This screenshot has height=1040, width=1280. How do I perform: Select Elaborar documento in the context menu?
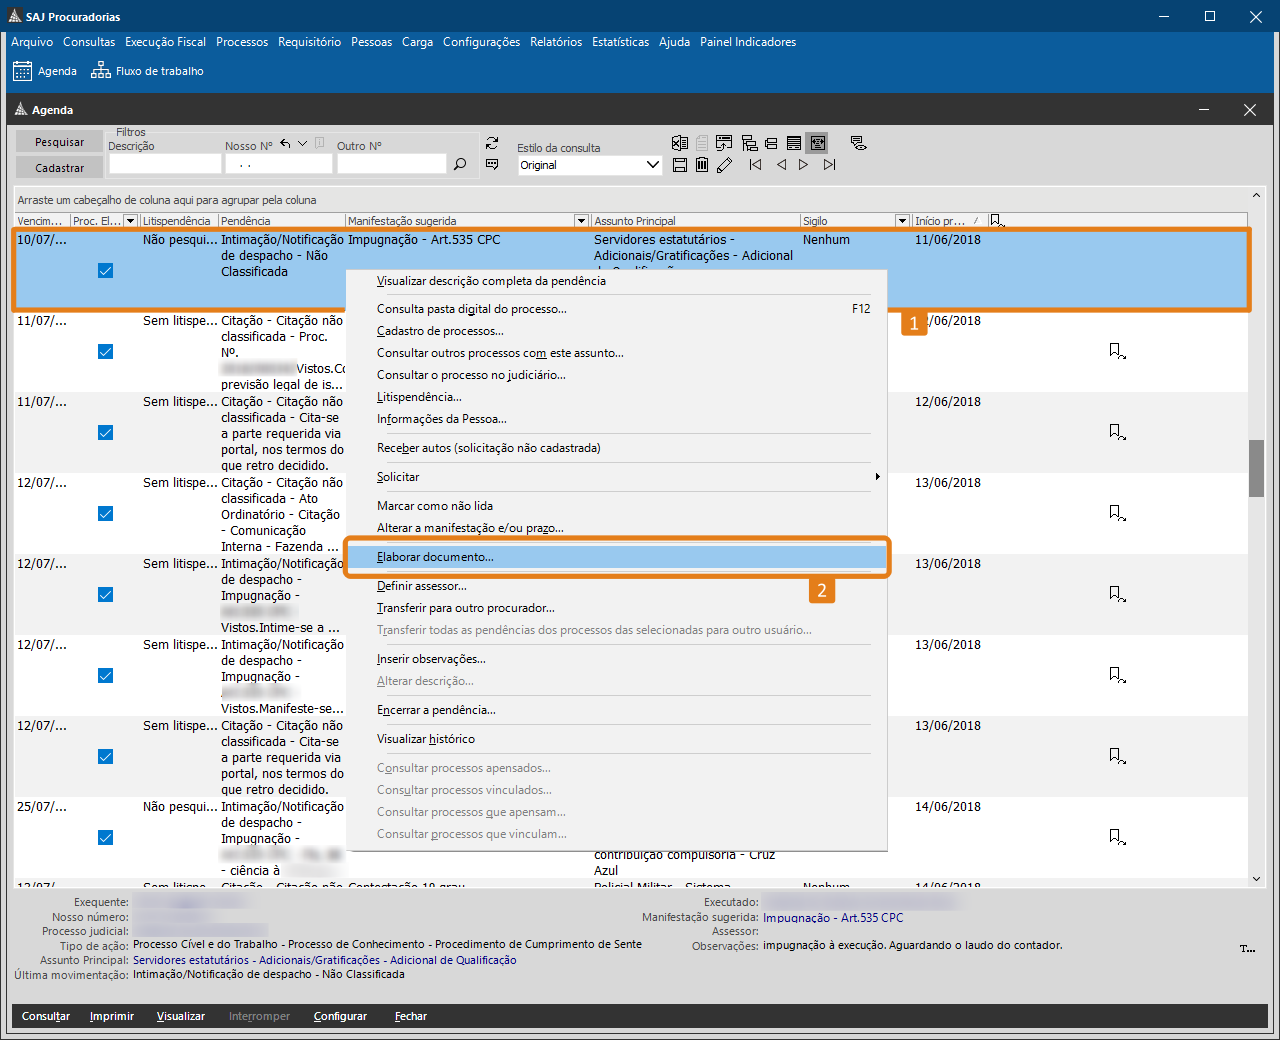(435, 557)
